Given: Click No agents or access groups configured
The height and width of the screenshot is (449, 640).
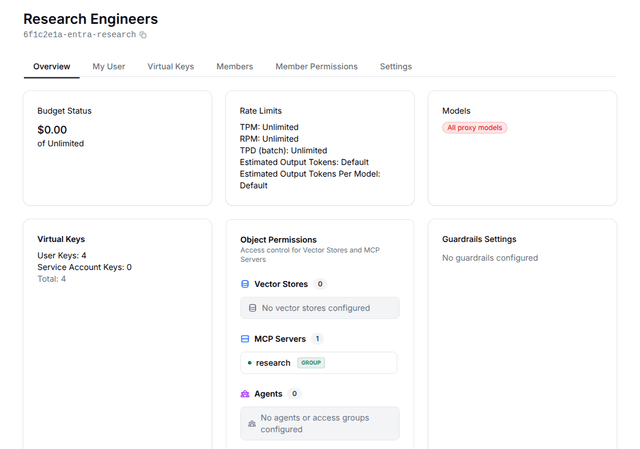Looking at the screenshot, I should [x=320, y=424].
